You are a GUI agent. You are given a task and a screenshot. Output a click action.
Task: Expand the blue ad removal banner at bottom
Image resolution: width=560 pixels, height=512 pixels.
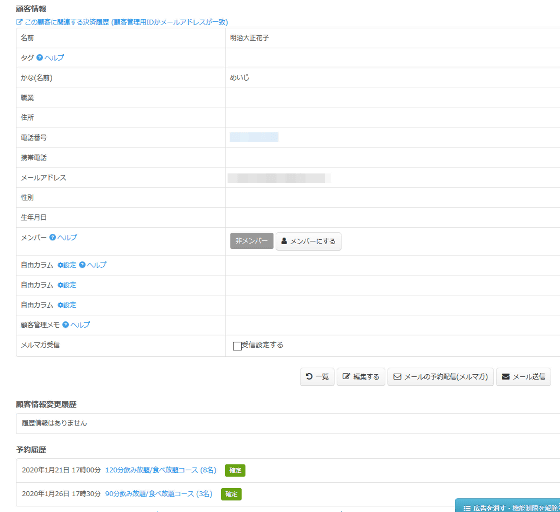coord(508,506)
